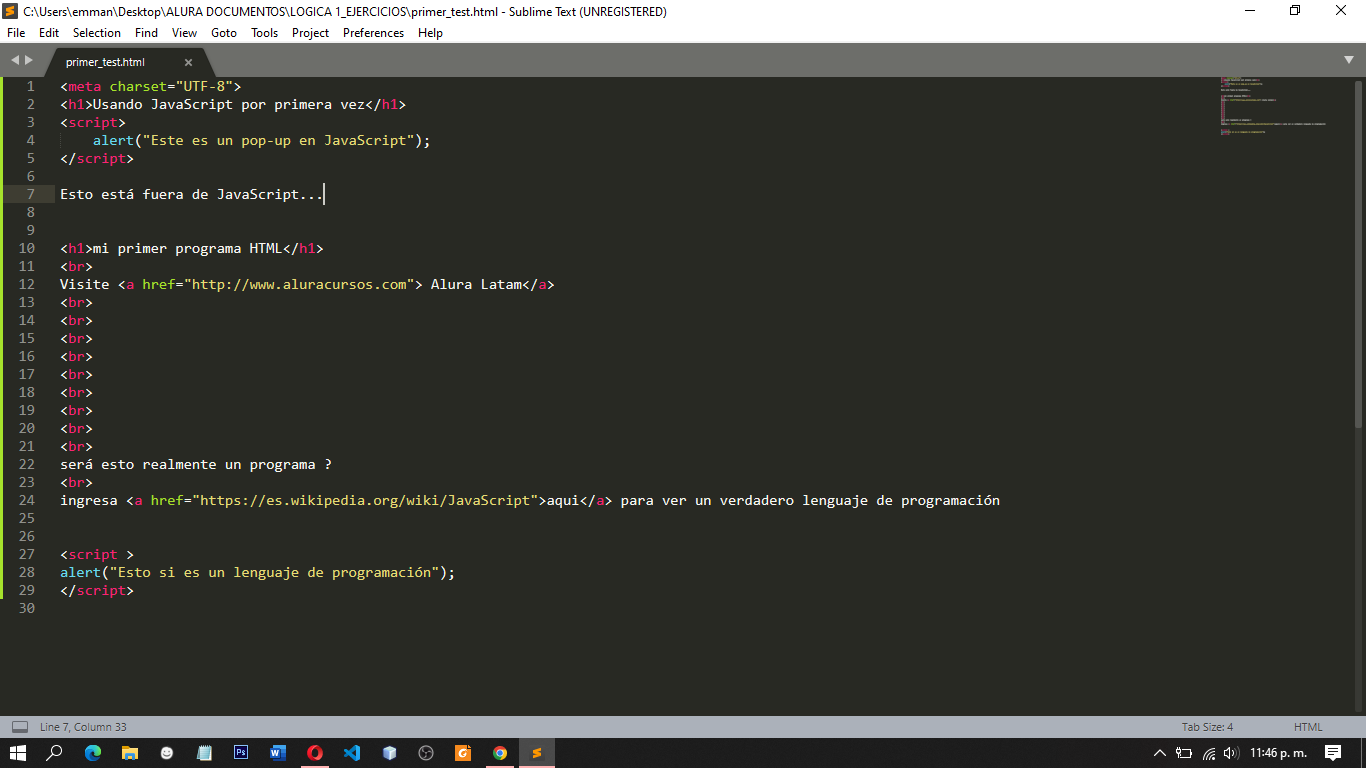Show hidden system tray icons
The image size is (1366, 768).
pyautogui.click(x=1160, y=753)
